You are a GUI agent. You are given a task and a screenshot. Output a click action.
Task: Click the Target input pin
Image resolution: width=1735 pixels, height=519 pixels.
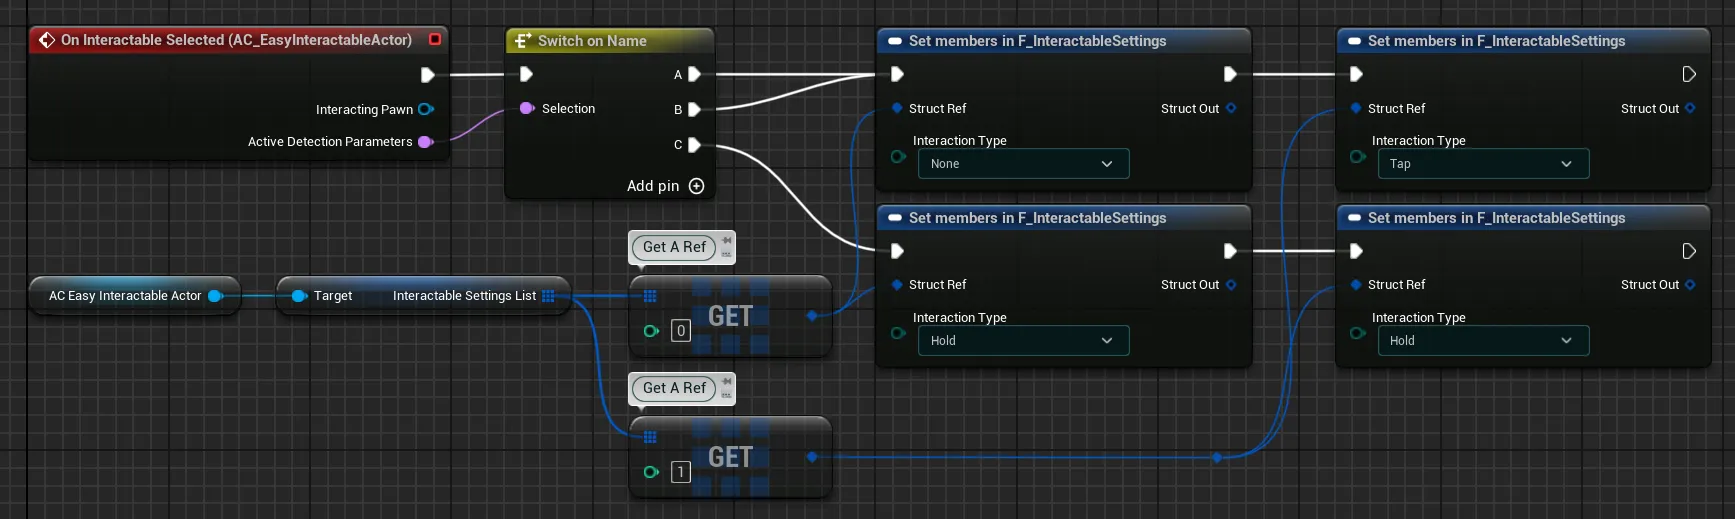tap(298, 296)
